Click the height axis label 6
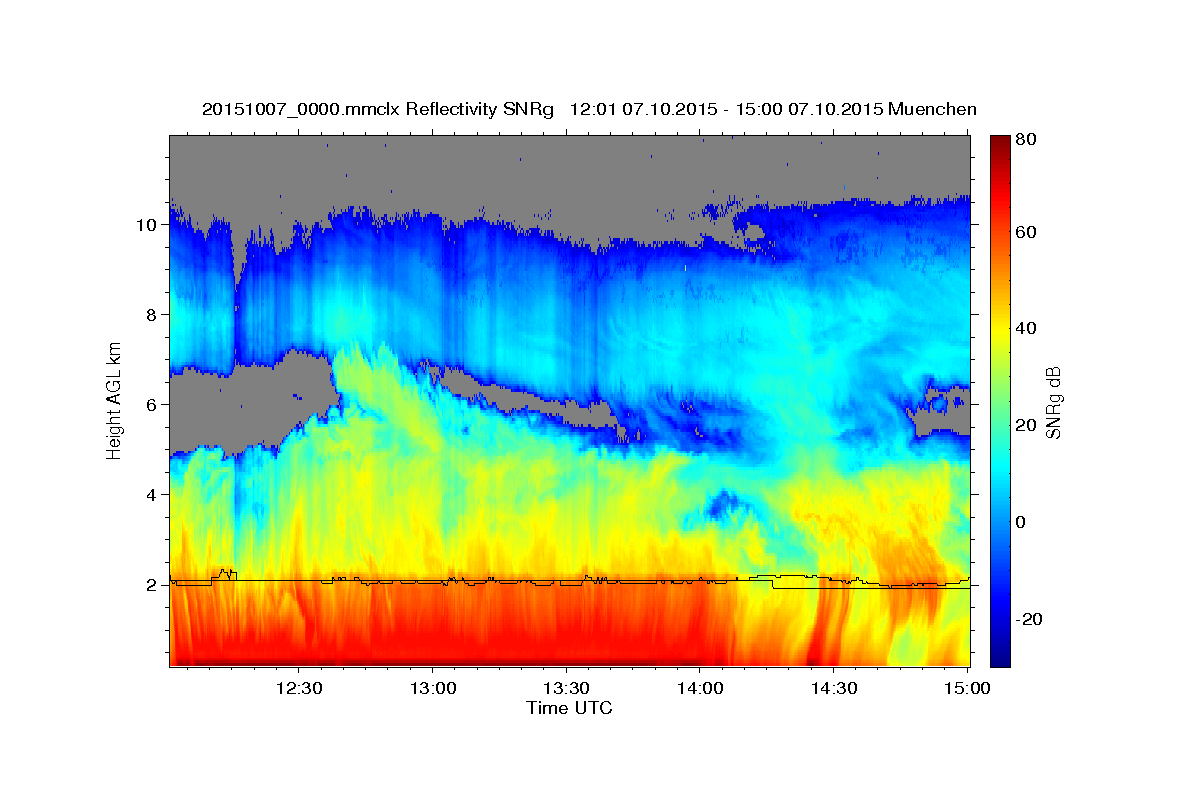Screen dimensions: 1200x800 coord(154,405)
